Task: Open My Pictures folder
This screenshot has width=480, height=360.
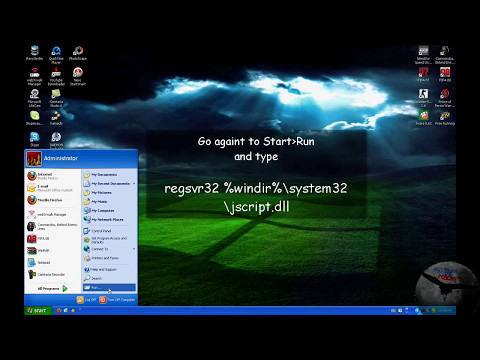Action: click(x=109, y=193)
